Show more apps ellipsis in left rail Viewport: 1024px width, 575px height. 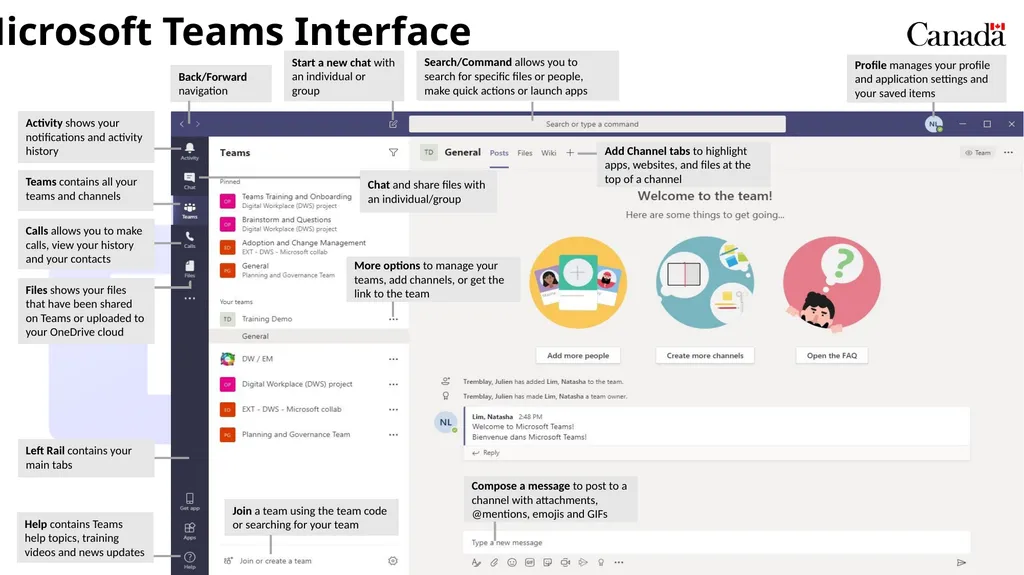[189, 298]
